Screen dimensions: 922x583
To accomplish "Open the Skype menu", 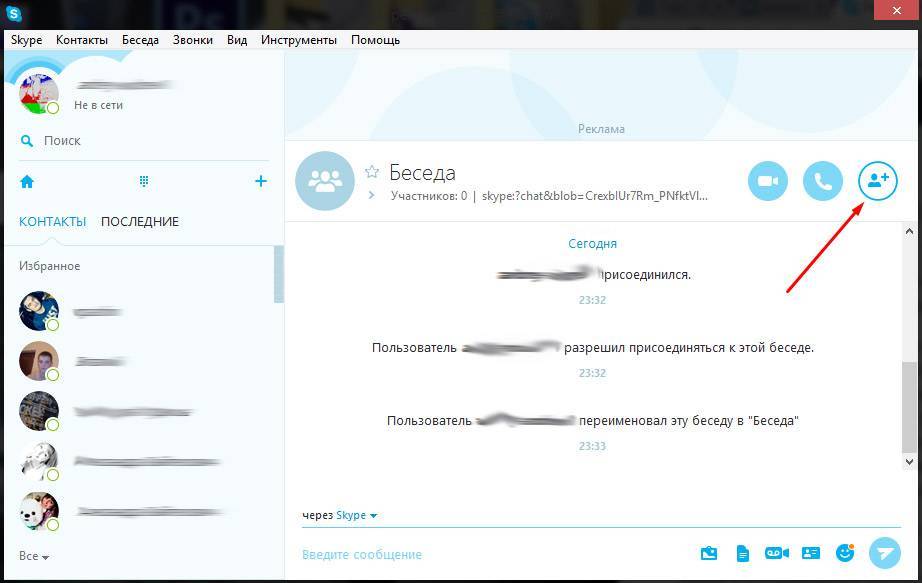I will point(26,40).
